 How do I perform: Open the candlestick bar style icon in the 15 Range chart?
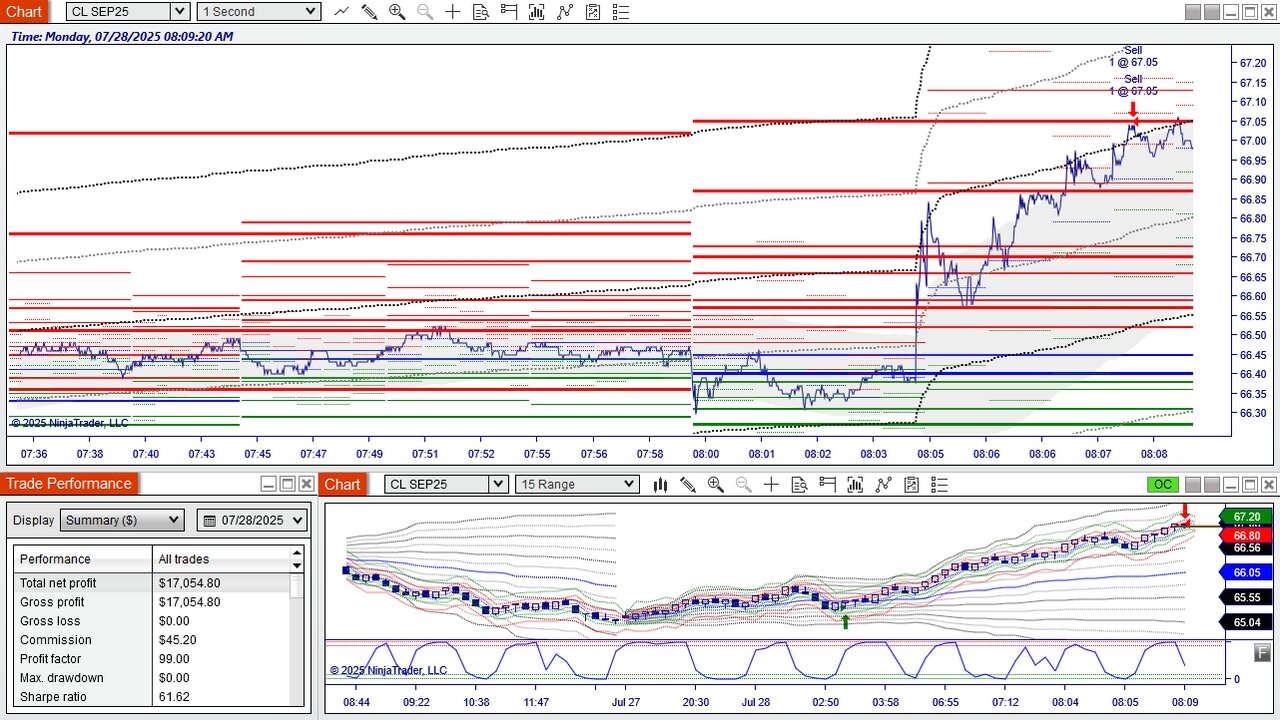[660, 484]
